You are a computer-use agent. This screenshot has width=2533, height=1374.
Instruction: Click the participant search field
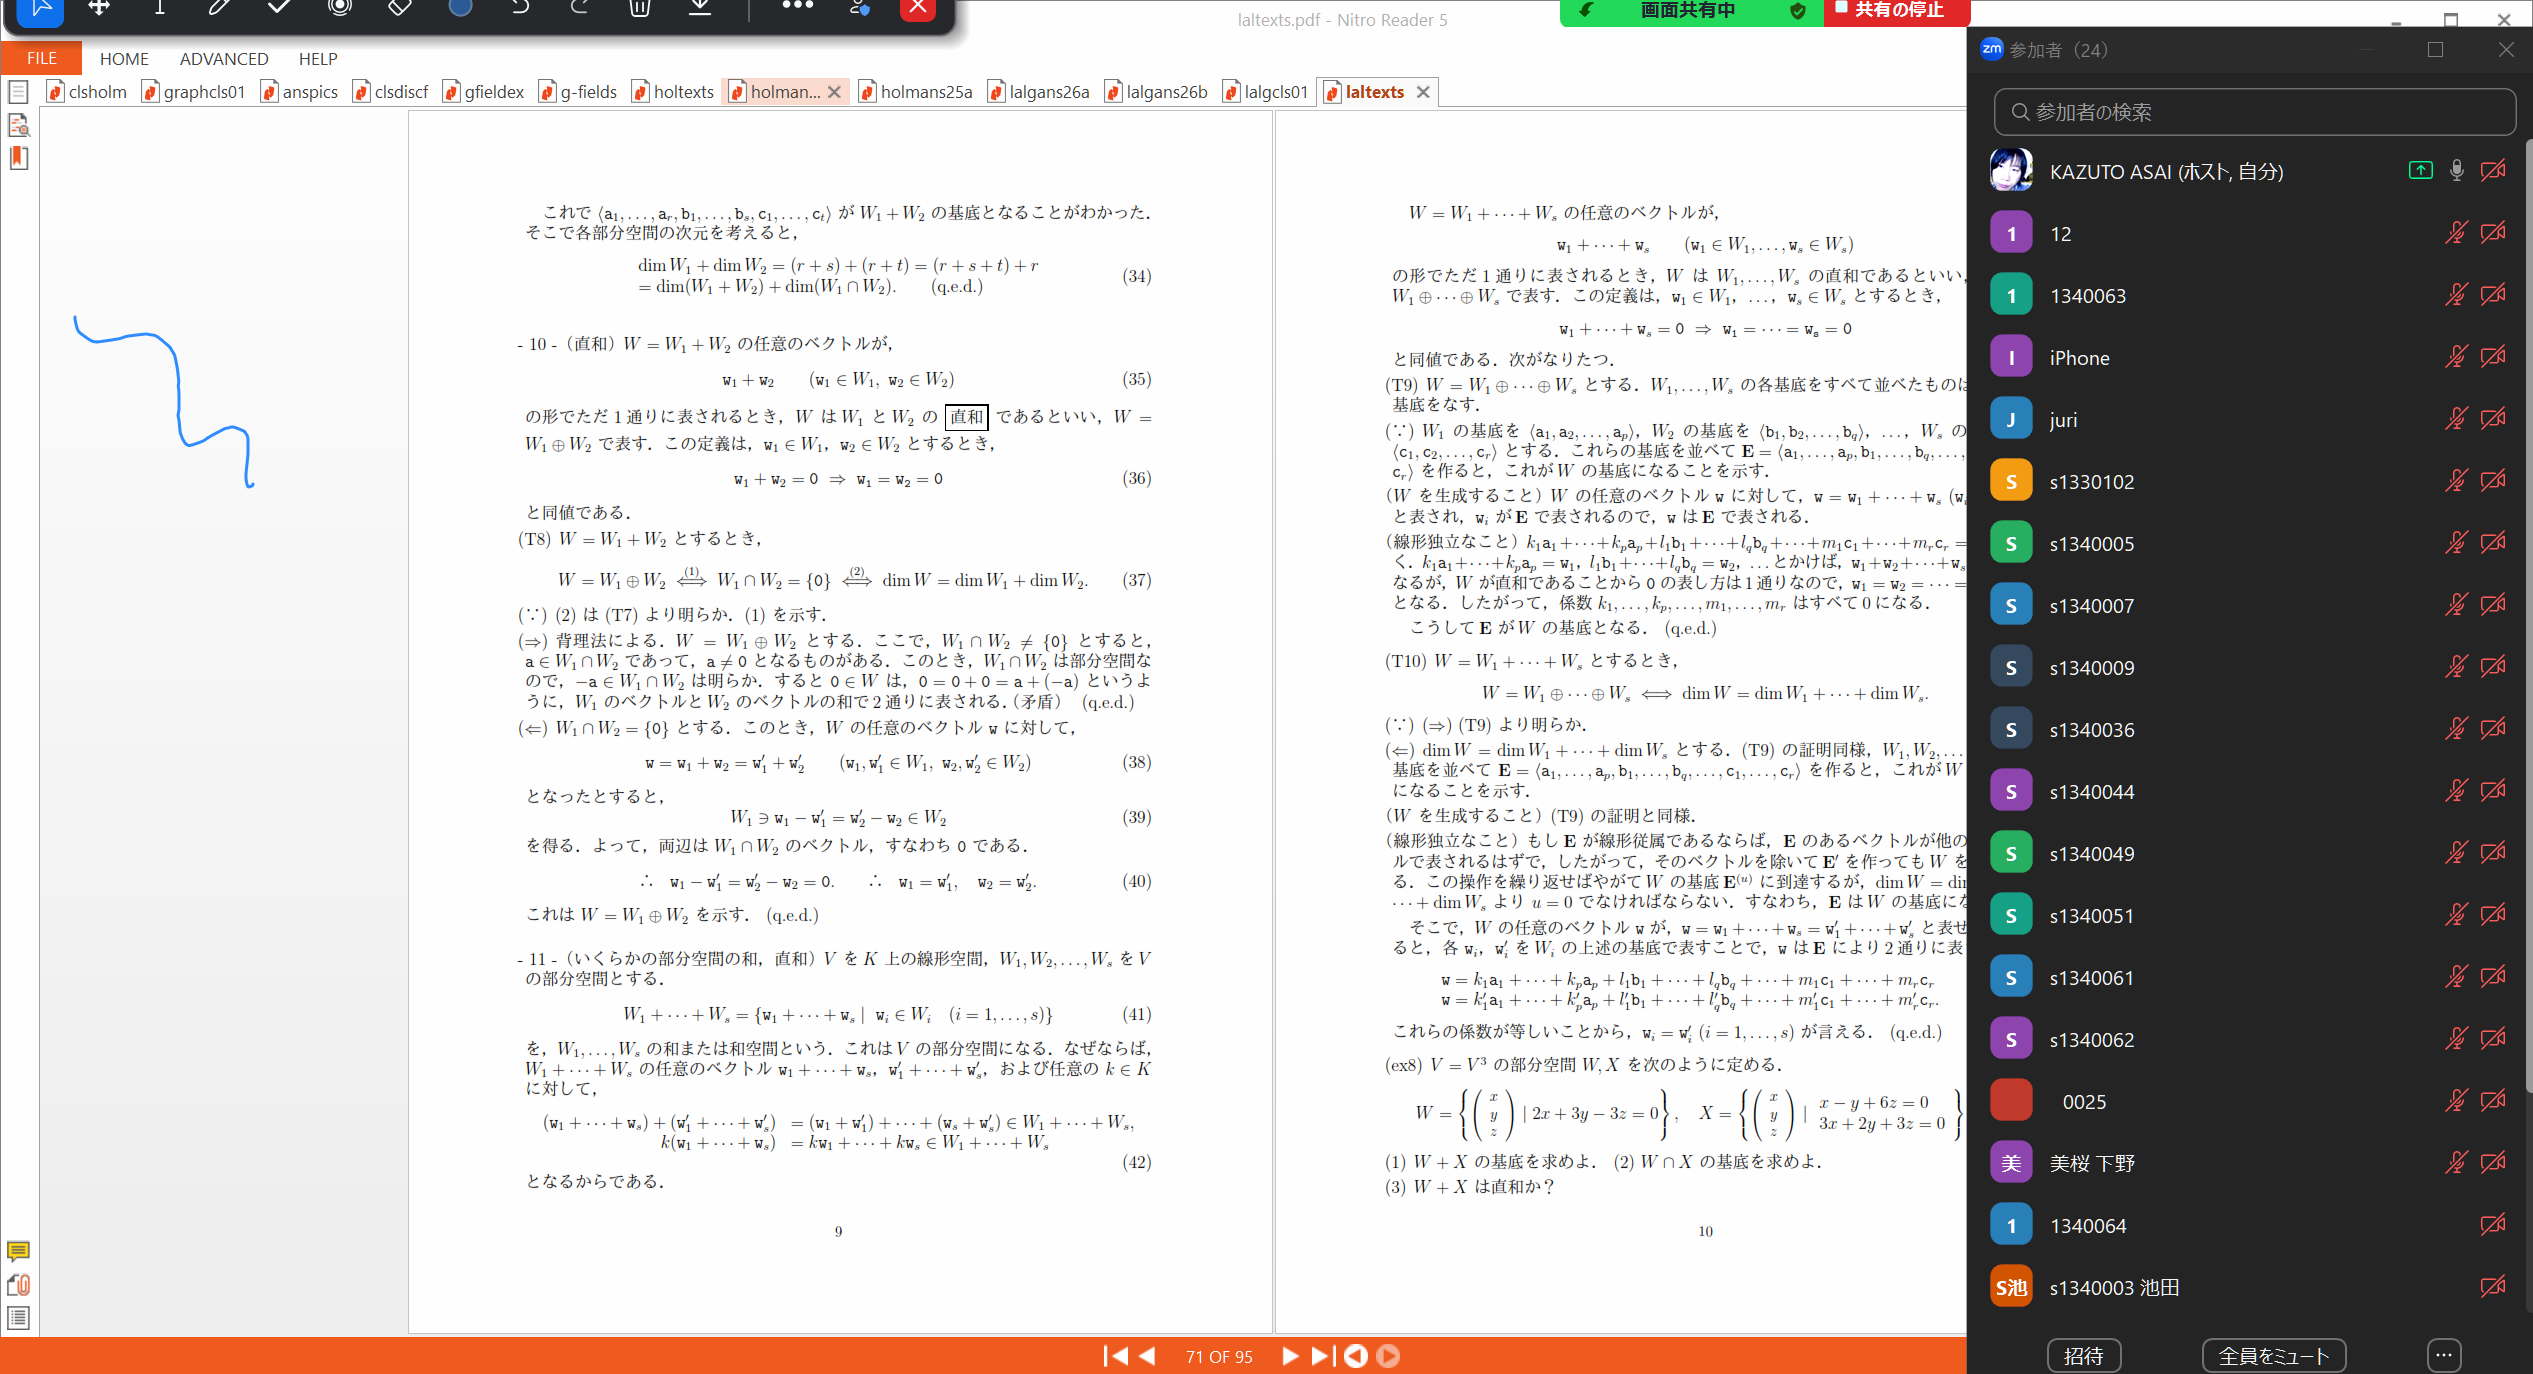pos(2254,112)
